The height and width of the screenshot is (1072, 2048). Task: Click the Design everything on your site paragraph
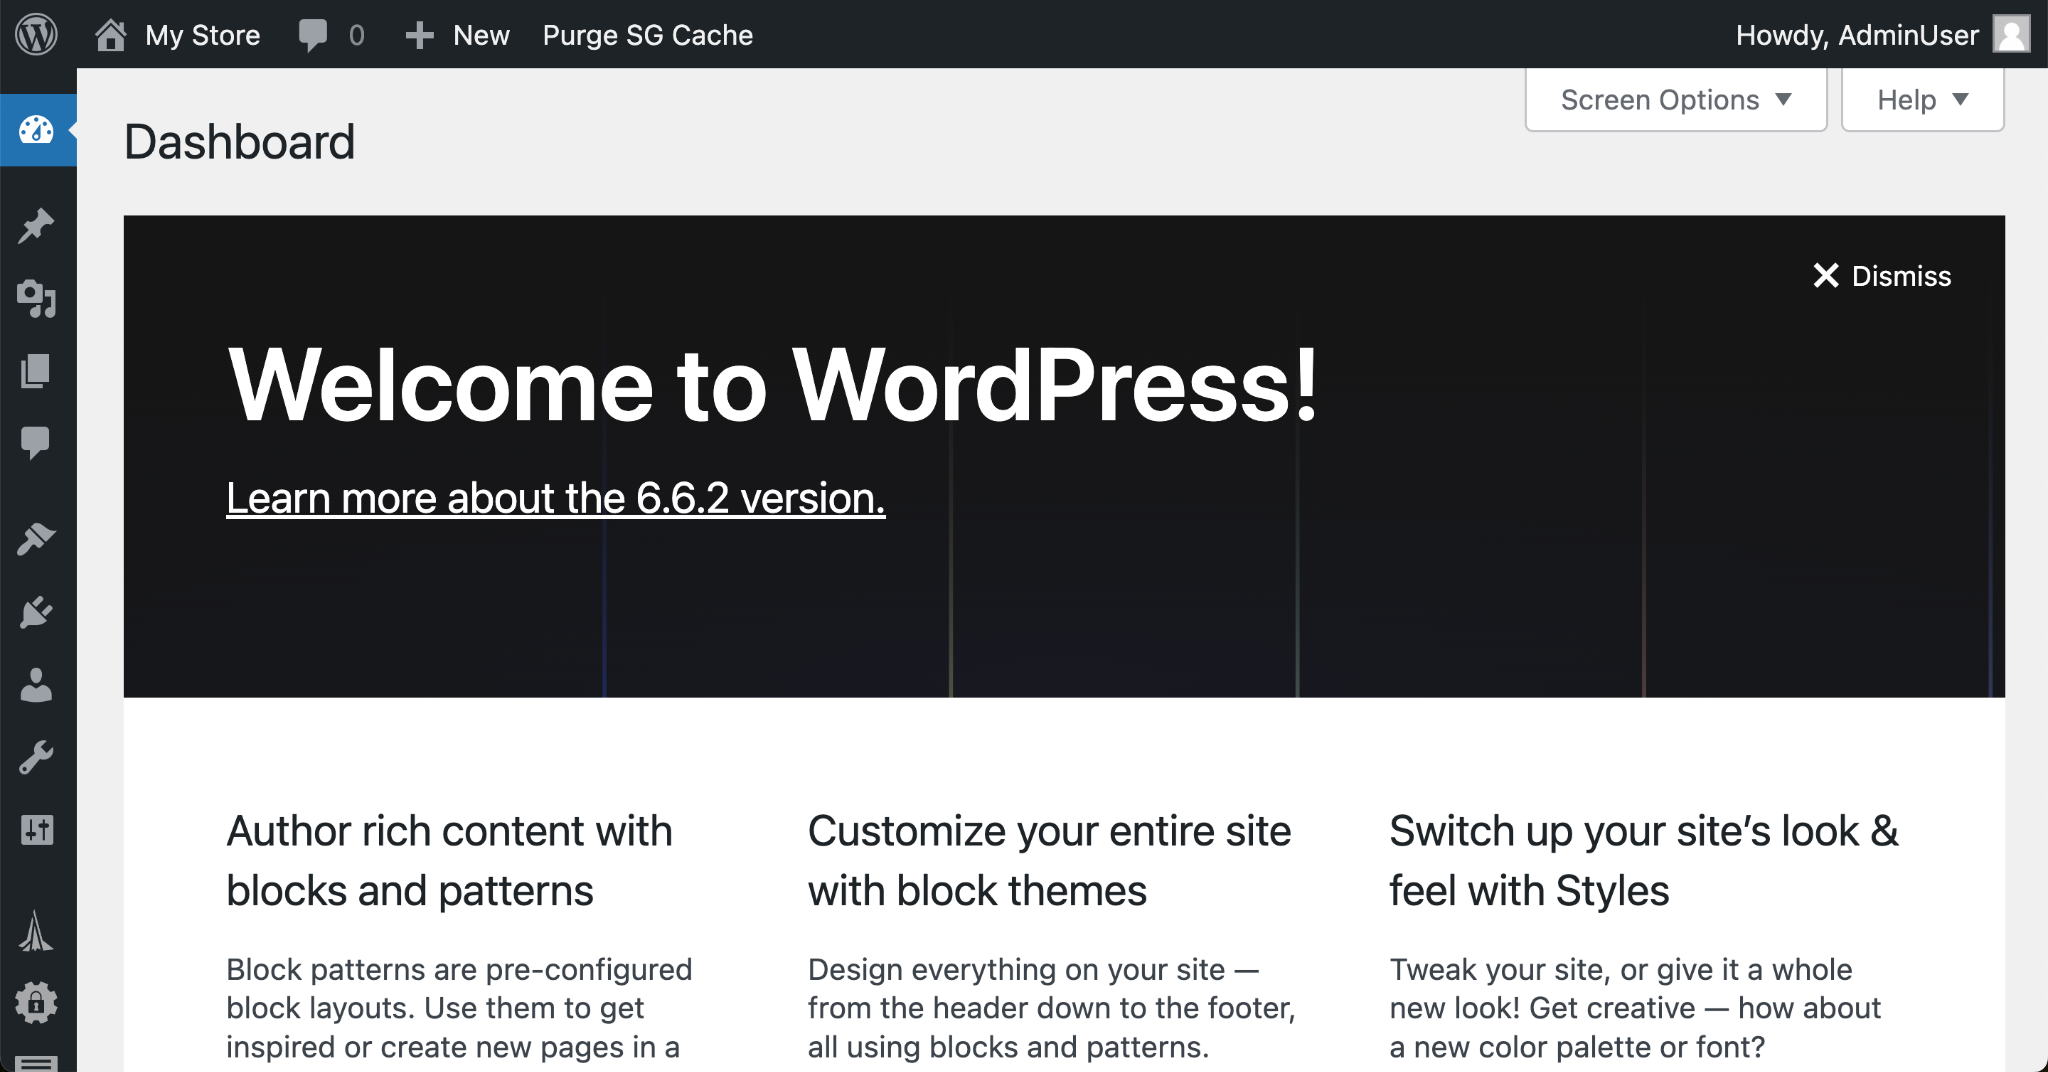click(x=1052, y=1008)
